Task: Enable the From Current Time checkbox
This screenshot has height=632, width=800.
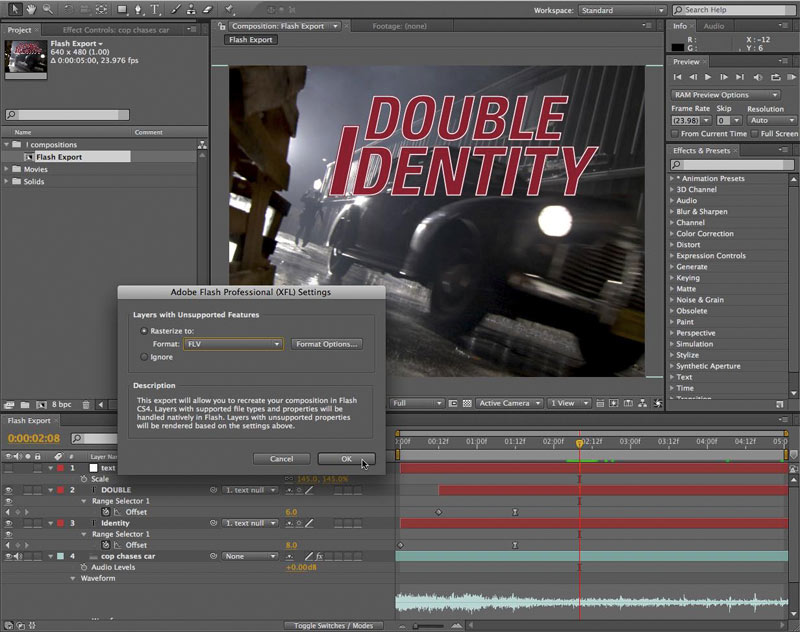Action: click(x=677, y=133)
